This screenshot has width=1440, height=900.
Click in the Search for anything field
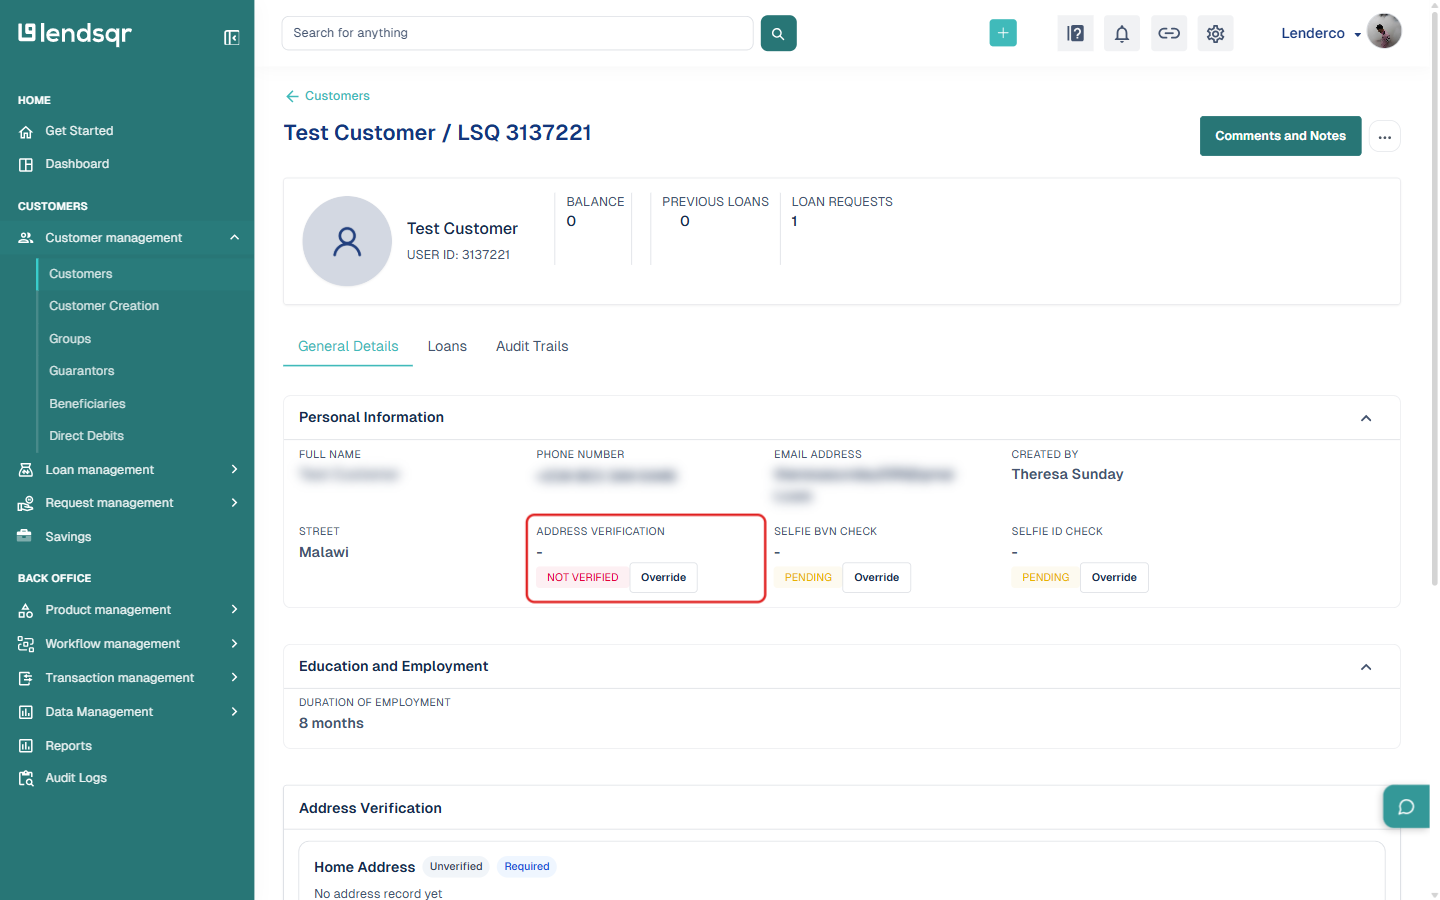click(517, 33)
